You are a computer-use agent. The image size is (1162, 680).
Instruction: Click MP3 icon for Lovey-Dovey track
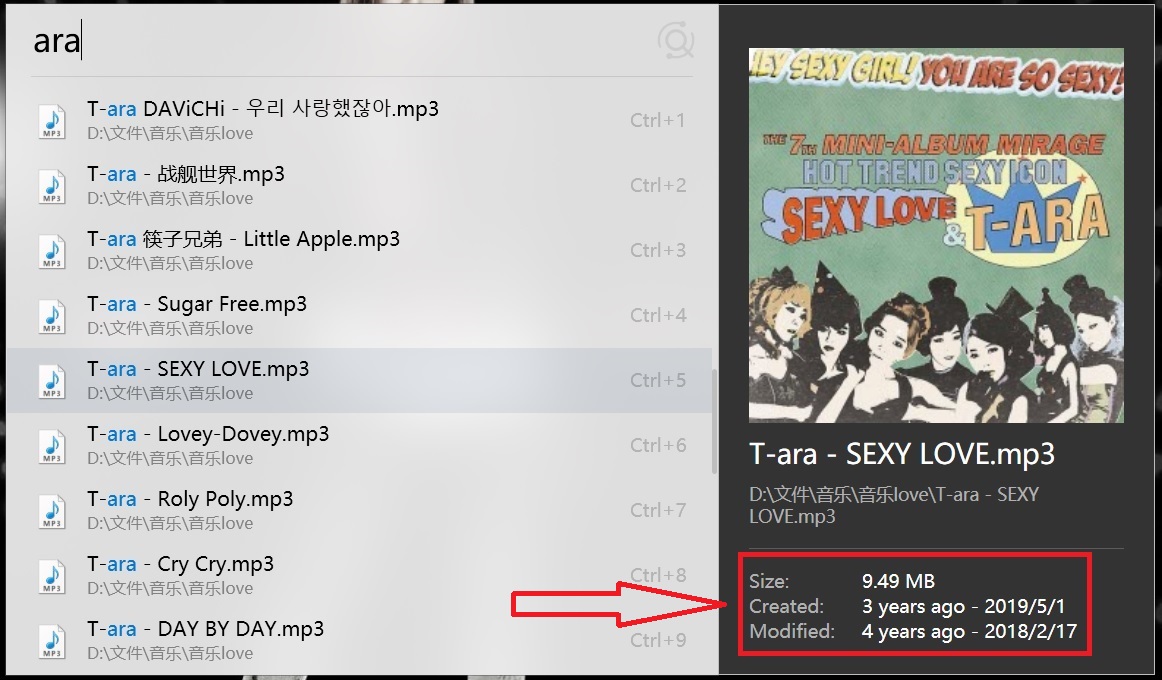[x=52, y=446]
